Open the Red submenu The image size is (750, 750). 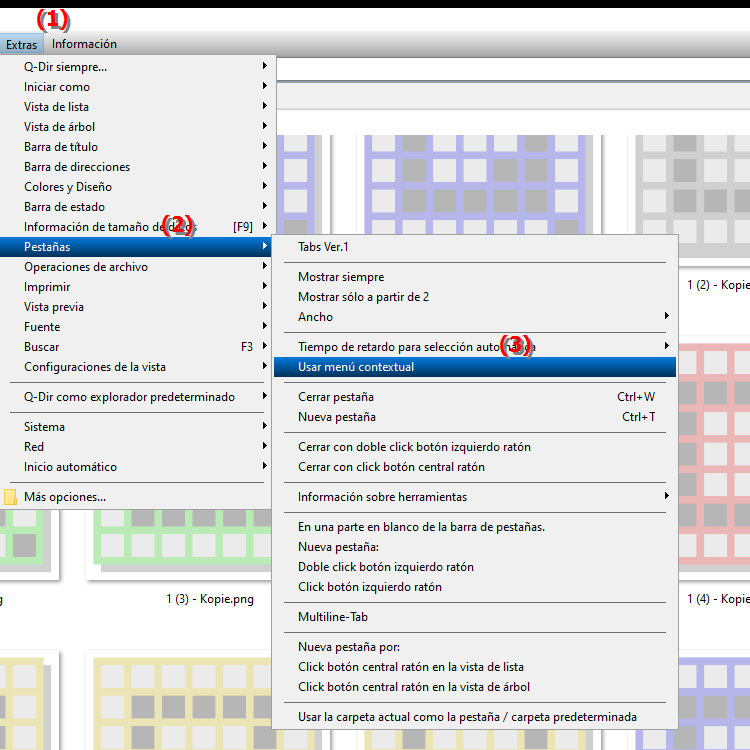[137, 447]
